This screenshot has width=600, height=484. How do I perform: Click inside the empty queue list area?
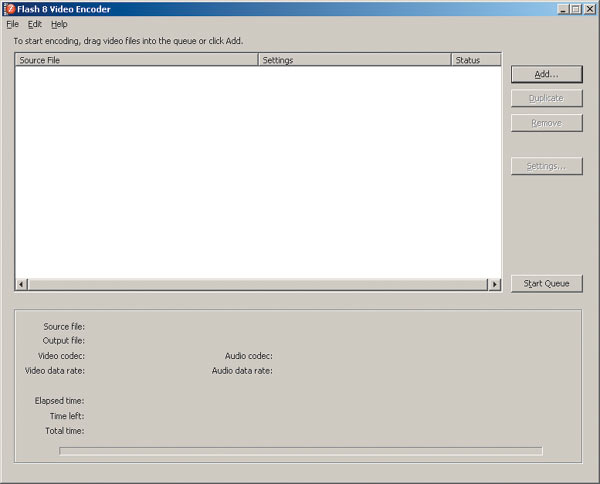click(x=258, y=170)
